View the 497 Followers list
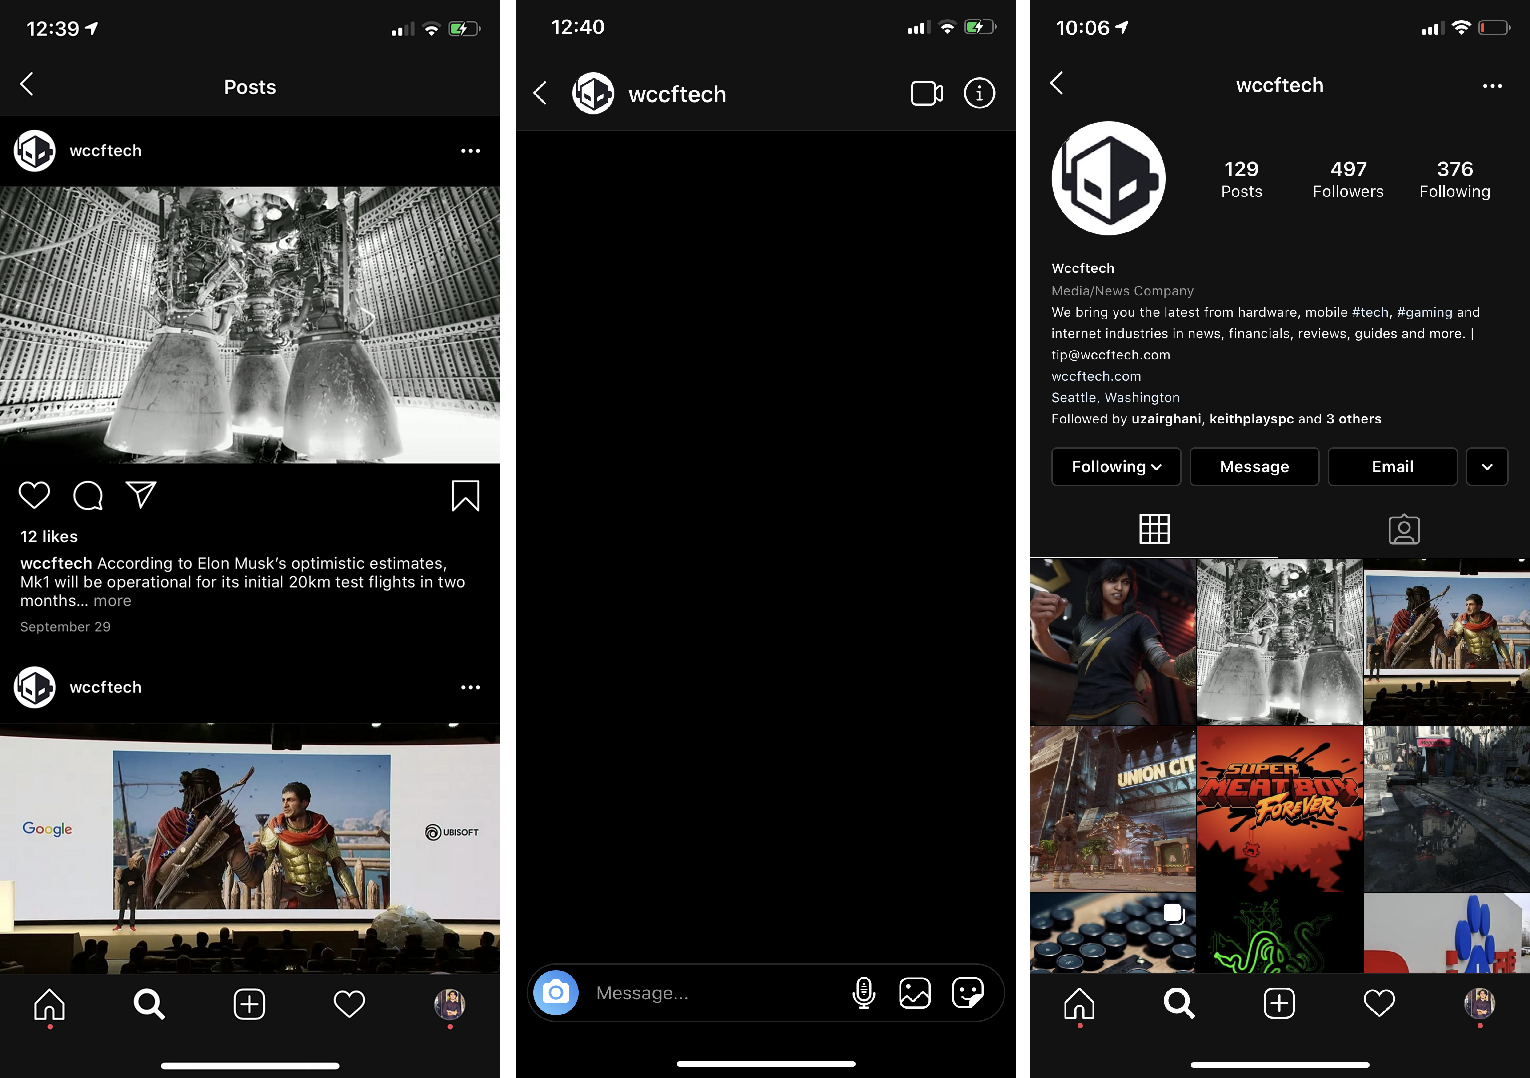Image resolution: width=1530 pixels, height=1078 pixels. (x=1348, y=179)
